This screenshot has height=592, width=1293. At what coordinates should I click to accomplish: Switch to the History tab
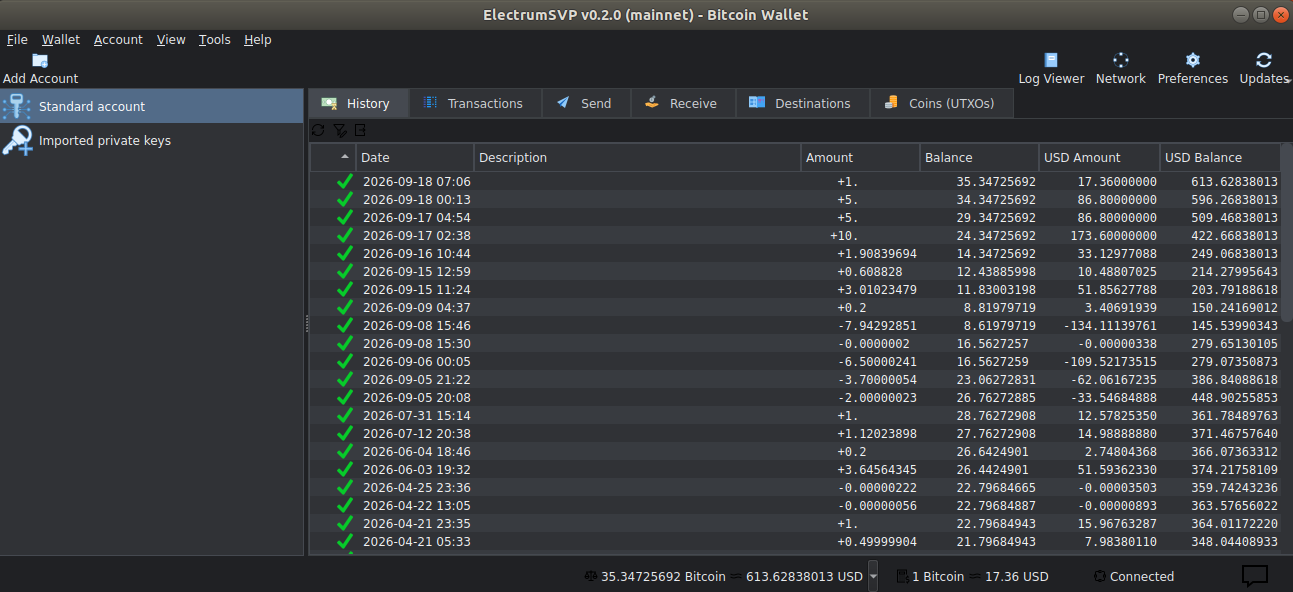(x=358, y=103)
